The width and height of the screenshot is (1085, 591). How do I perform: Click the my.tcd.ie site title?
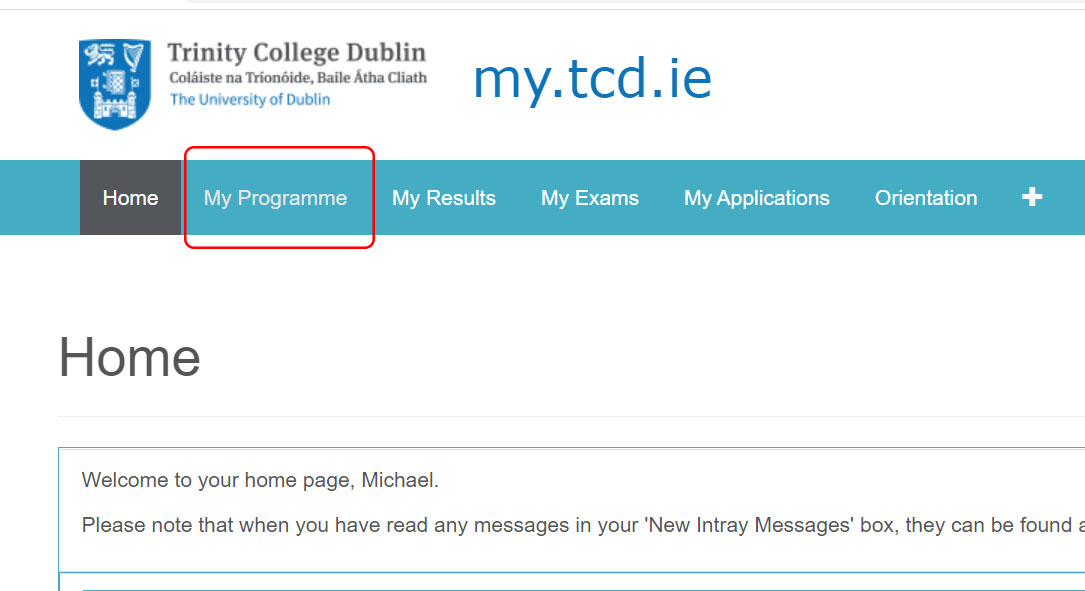pyautogui.click(x=592, y=80)
